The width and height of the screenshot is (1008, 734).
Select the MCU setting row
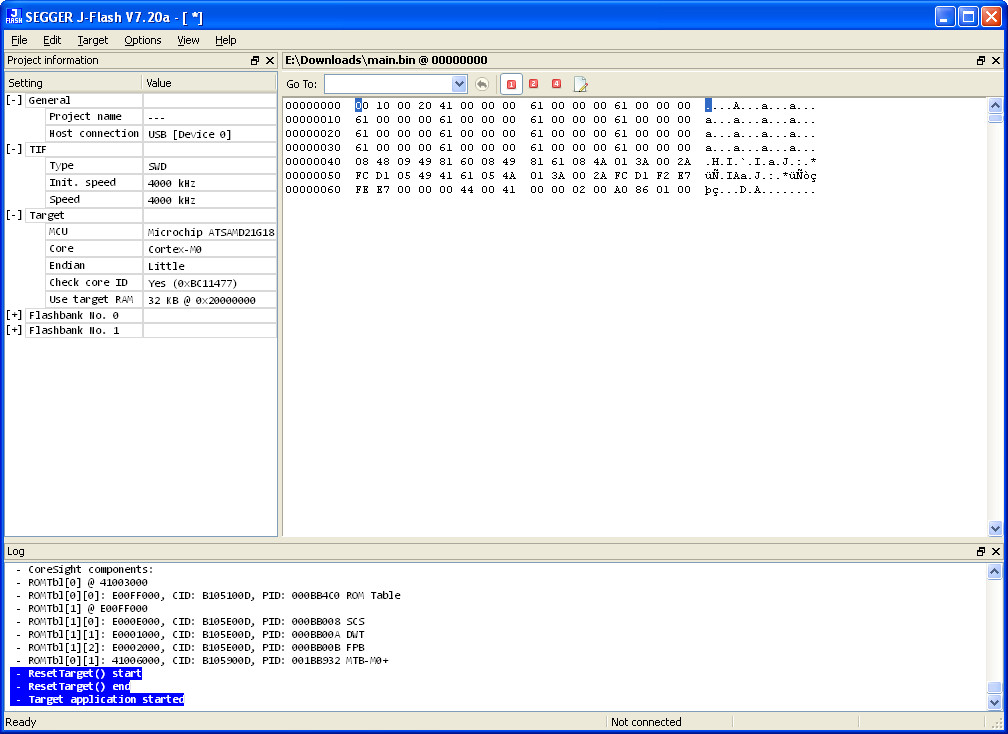pos(161,232)
